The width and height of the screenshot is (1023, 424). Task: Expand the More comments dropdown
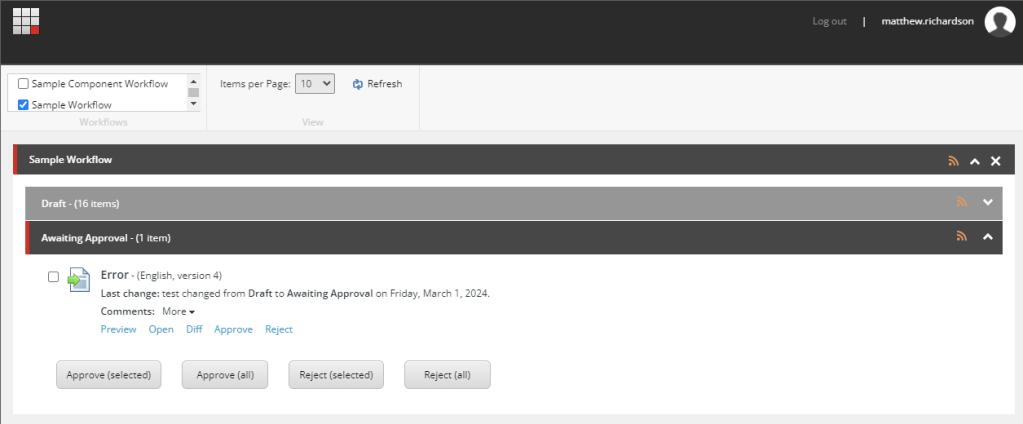tap(178, 312)
